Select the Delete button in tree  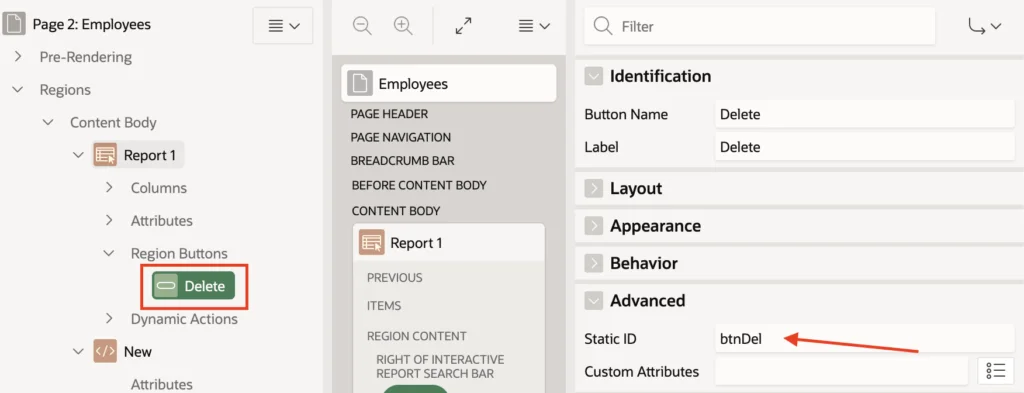[193, 286]
